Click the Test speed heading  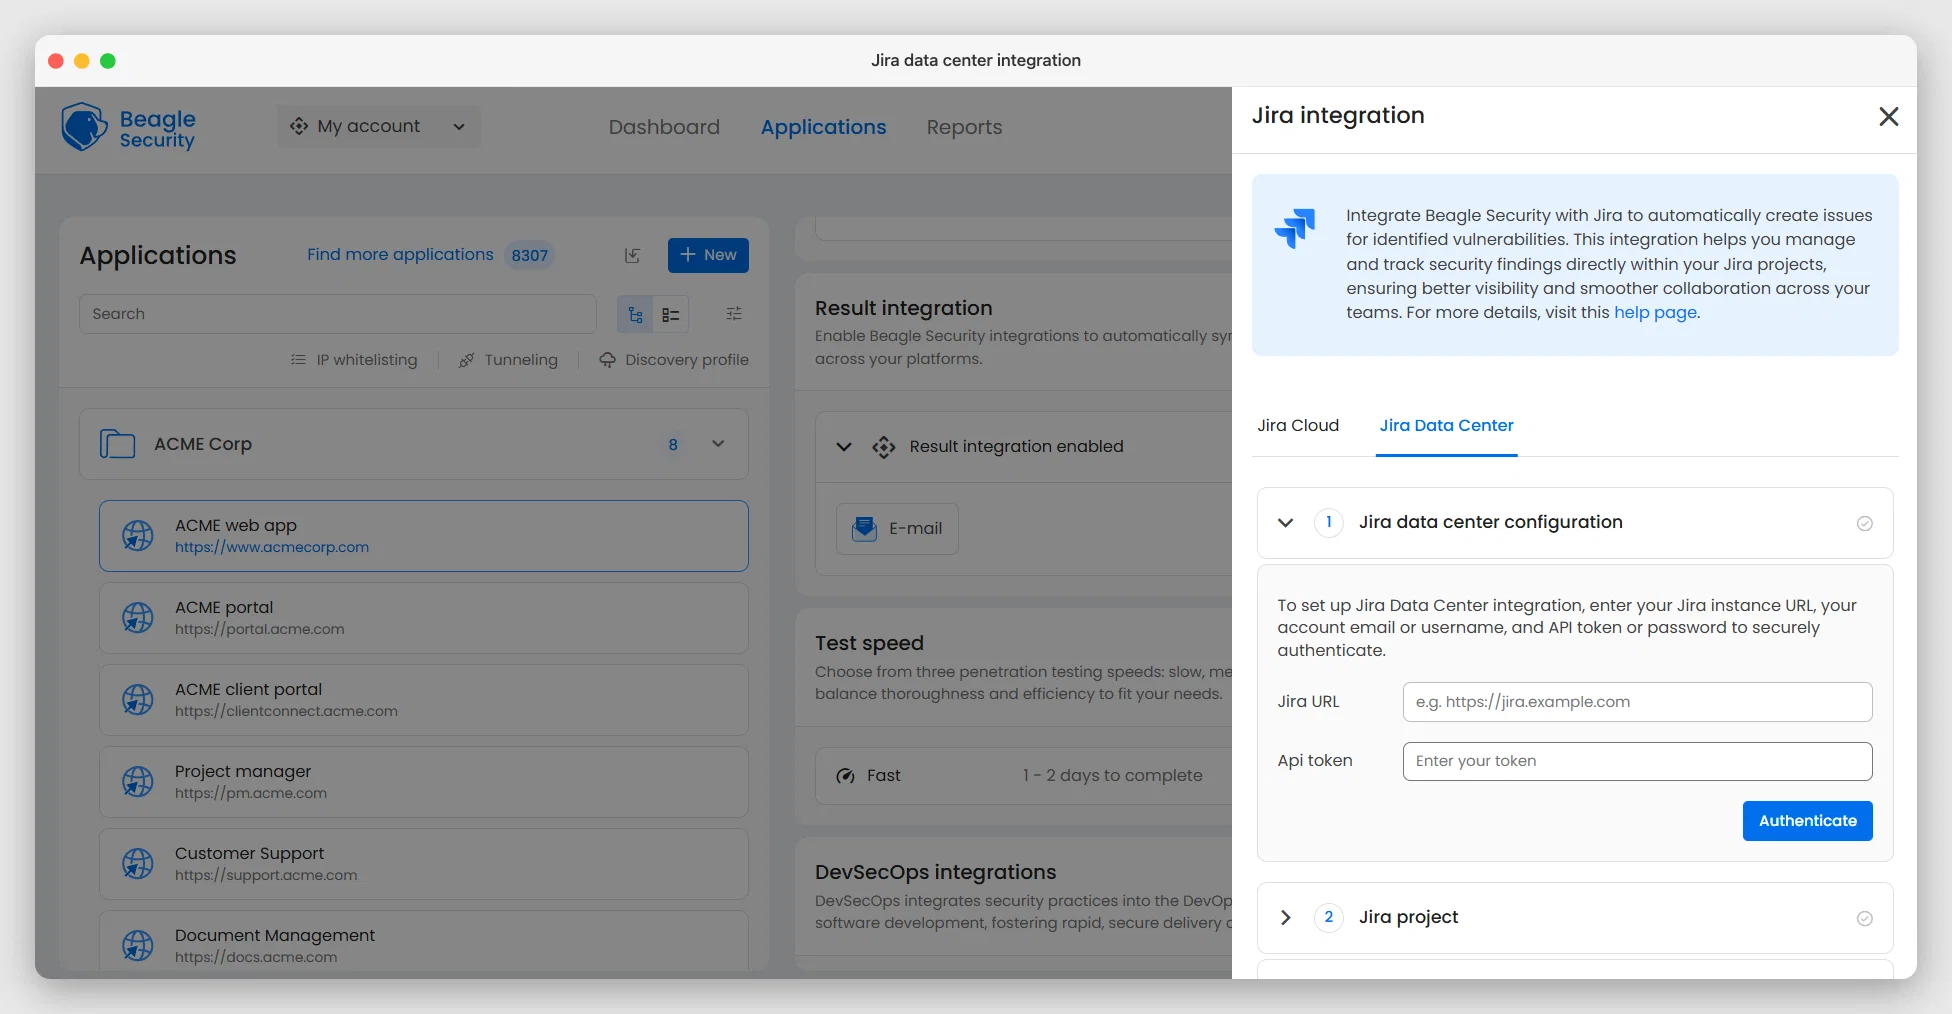point(869,643)
